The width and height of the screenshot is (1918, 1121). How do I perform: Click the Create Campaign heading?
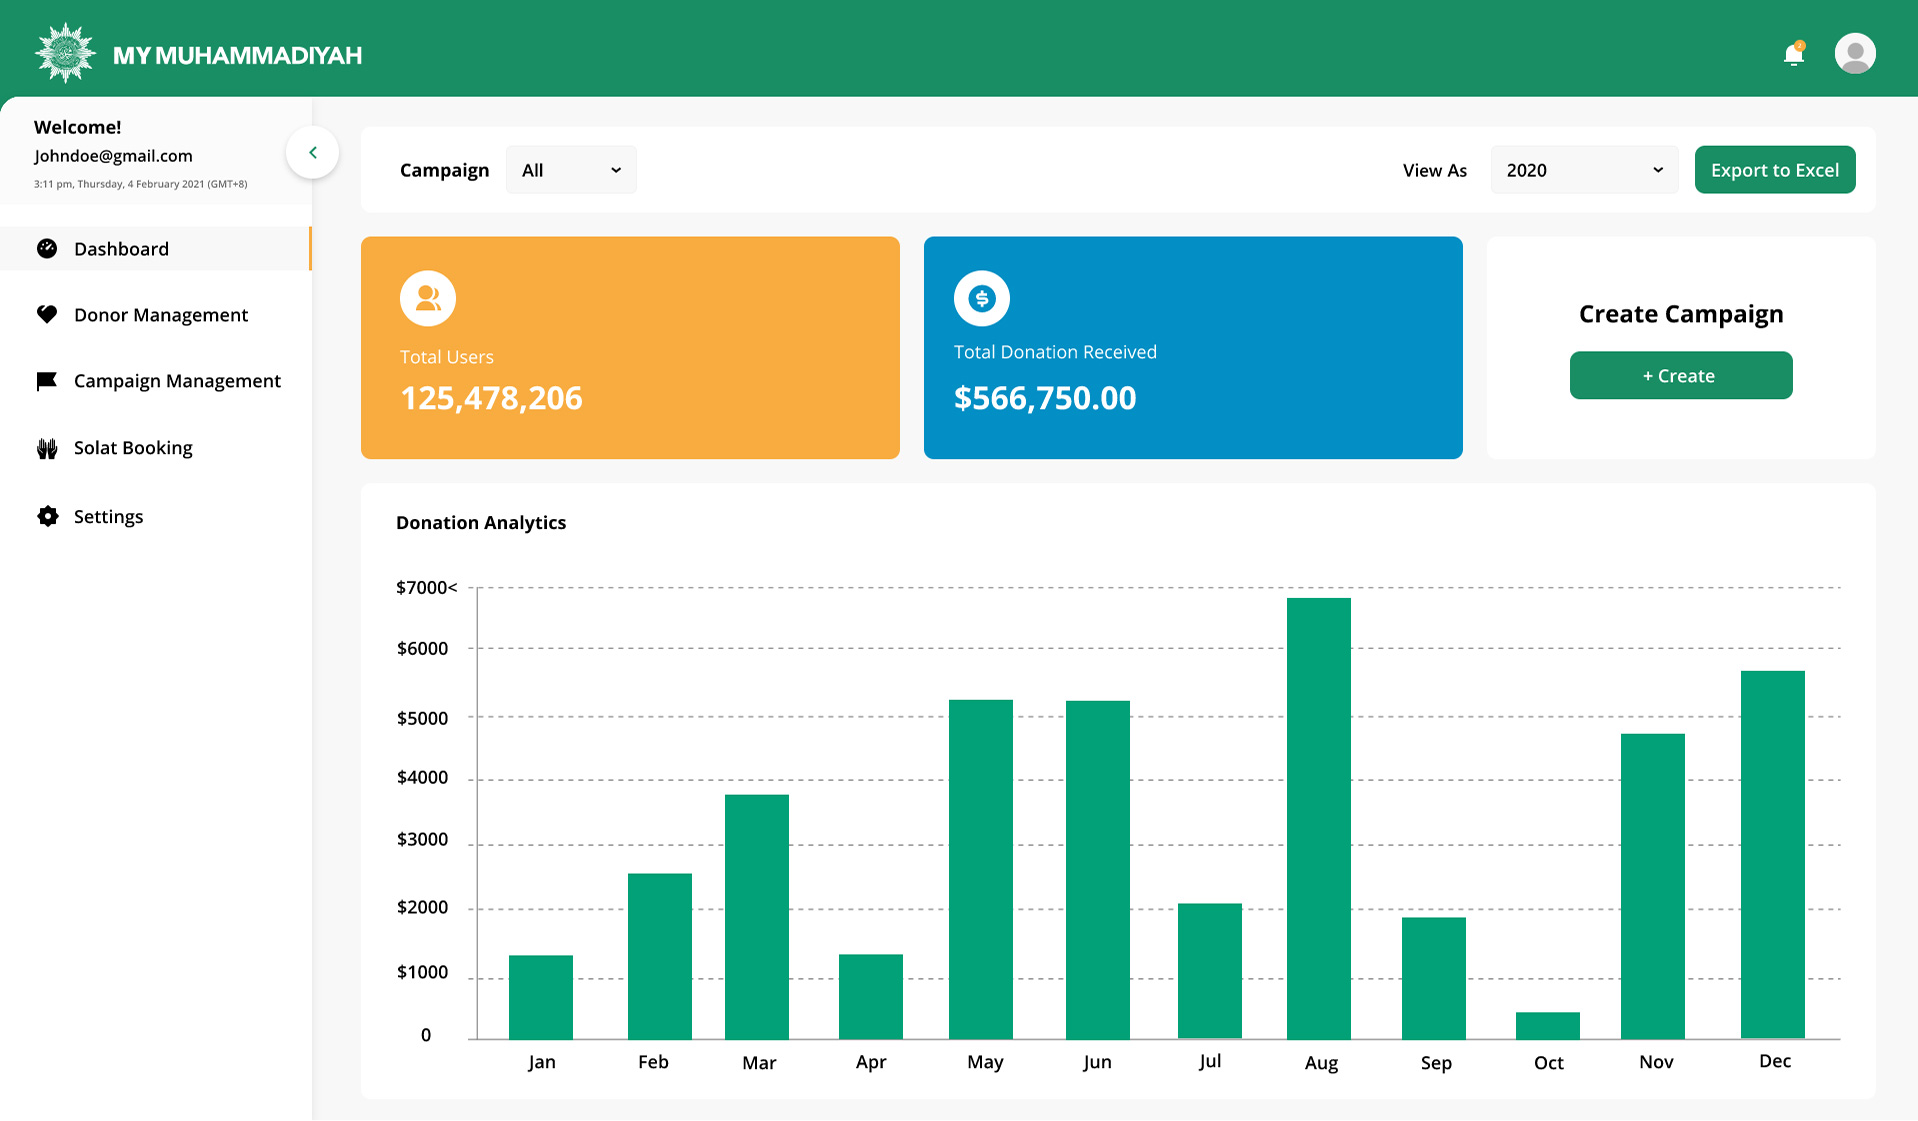(1681, 314)
